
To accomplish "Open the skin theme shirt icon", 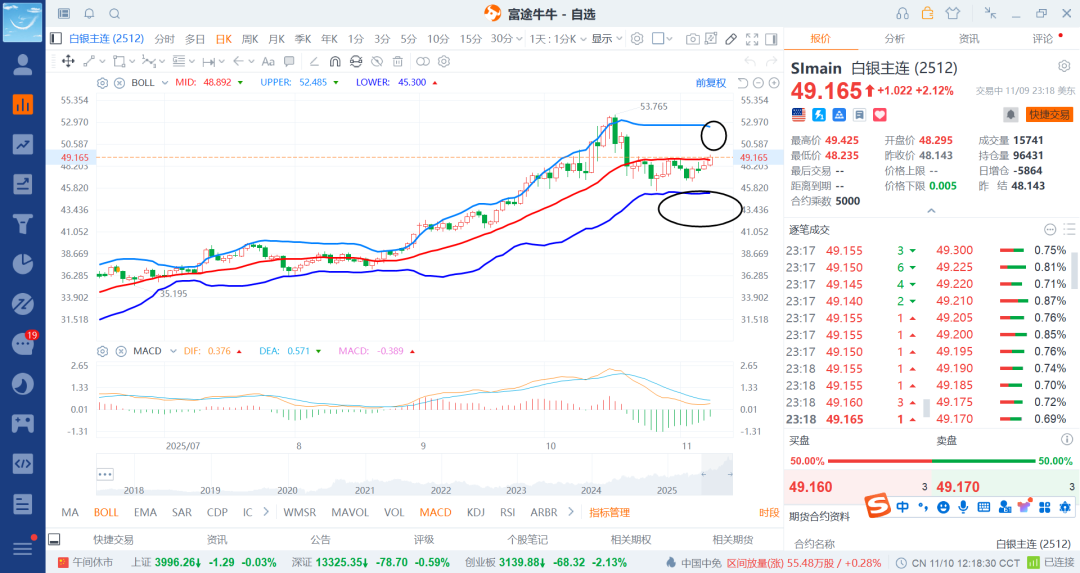I will point(953,13).
